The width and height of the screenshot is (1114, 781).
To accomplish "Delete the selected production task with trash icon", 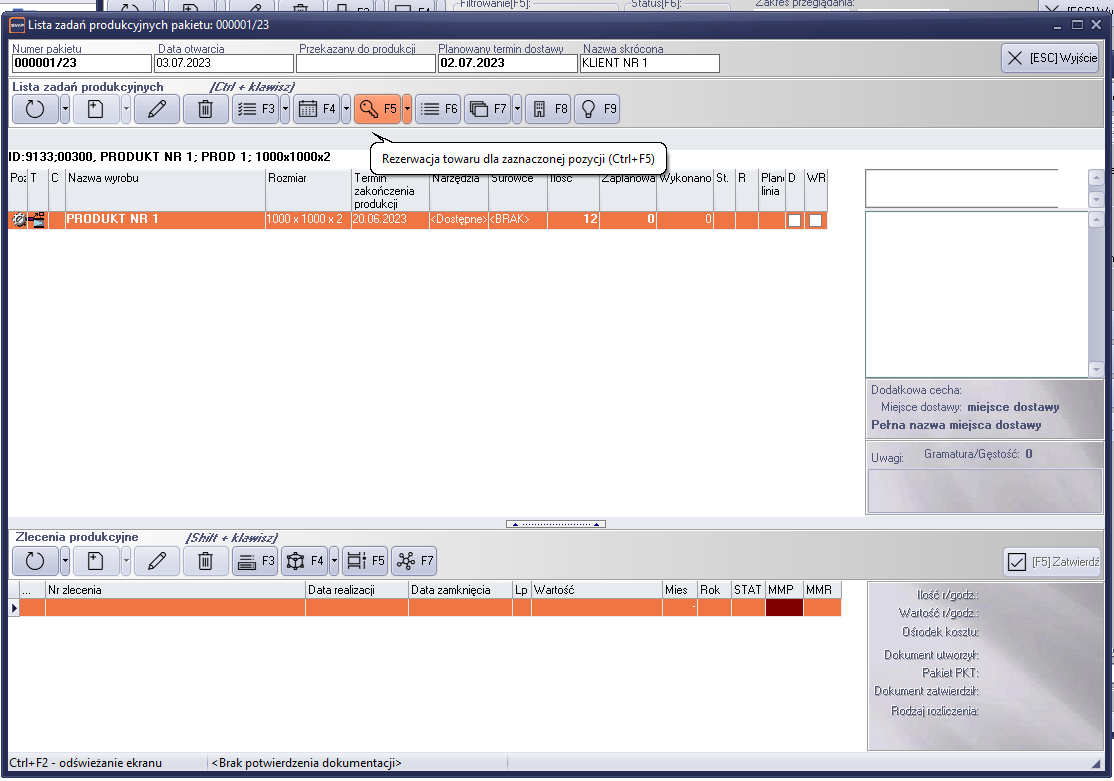I will tap(205, 109).
